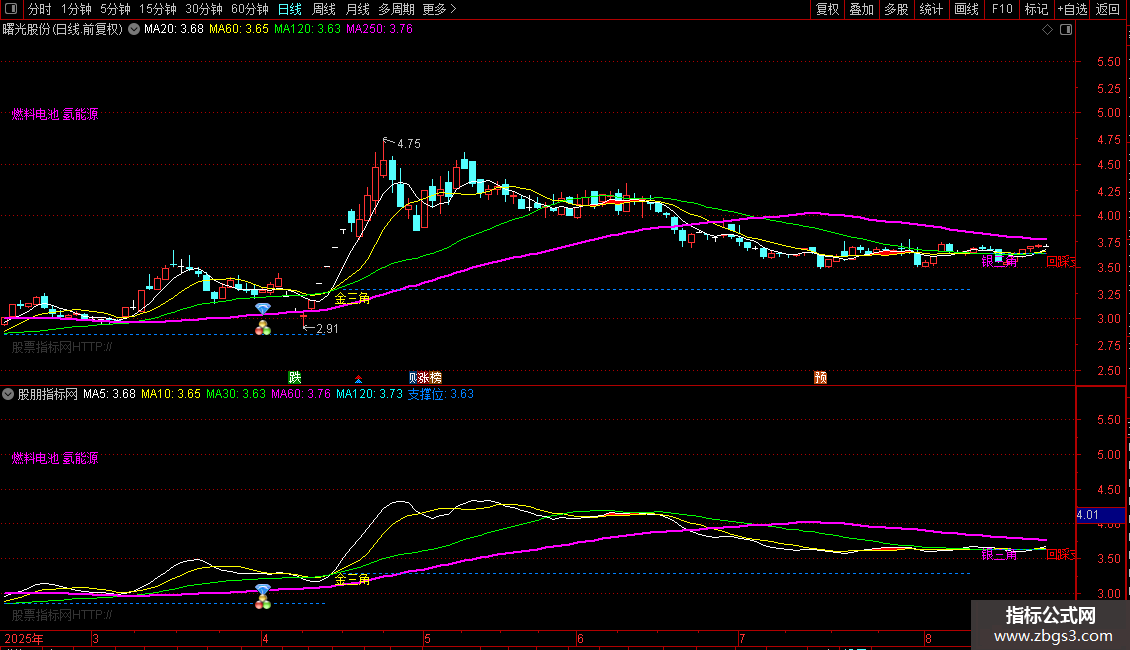Click the 4.75 high price label

tap(409, 143)
